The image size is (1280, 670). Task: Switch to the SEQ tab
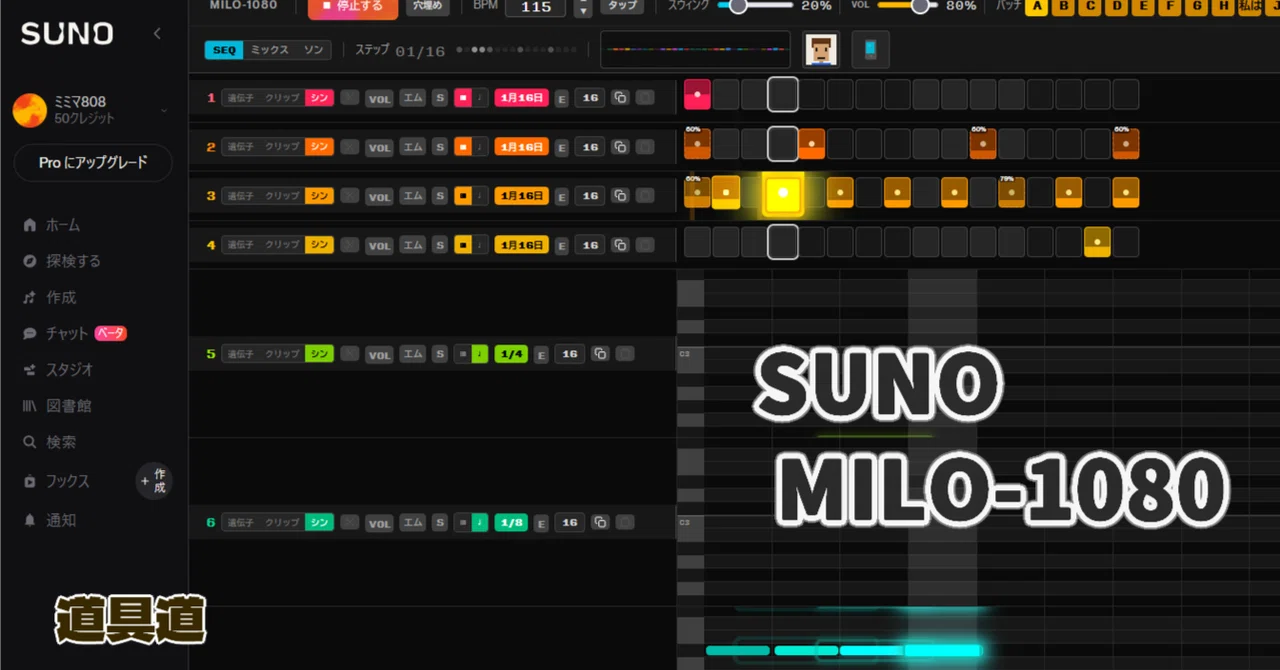coord(224,50)
